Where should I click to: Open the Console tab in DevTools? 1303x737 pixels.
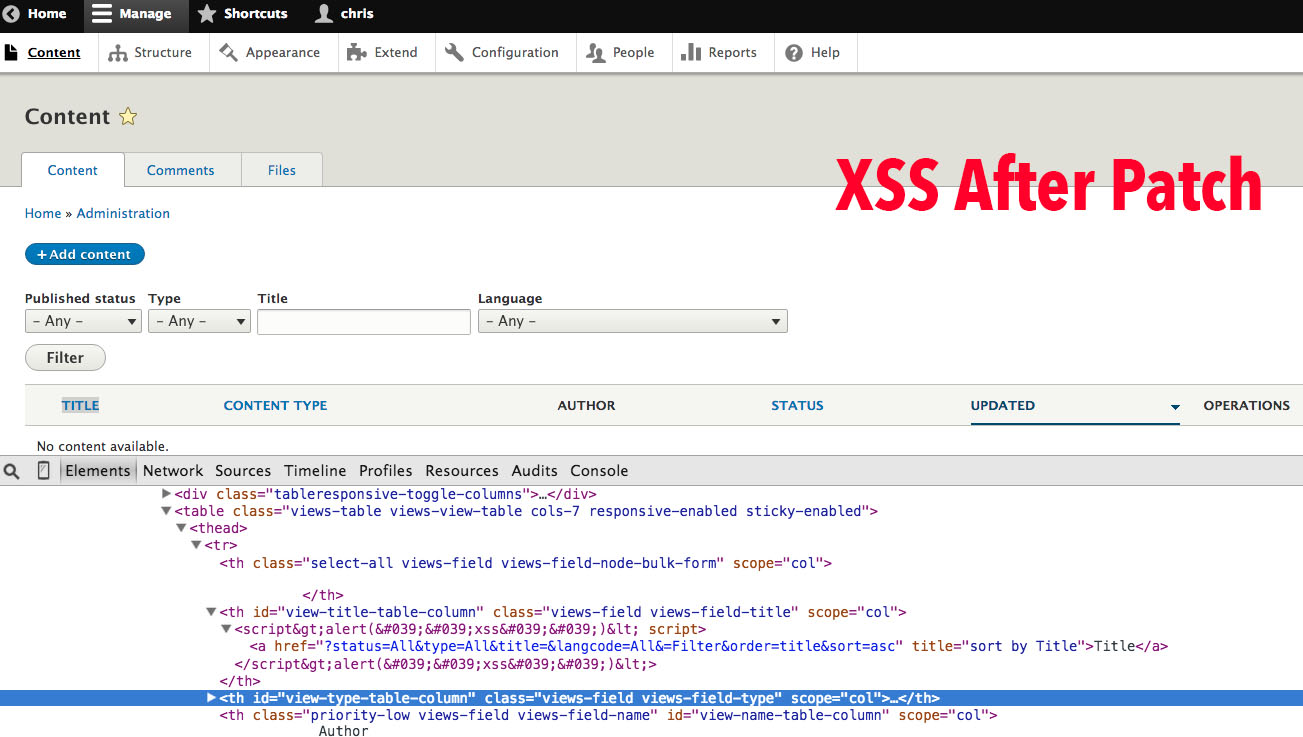[x=599, y=470]
